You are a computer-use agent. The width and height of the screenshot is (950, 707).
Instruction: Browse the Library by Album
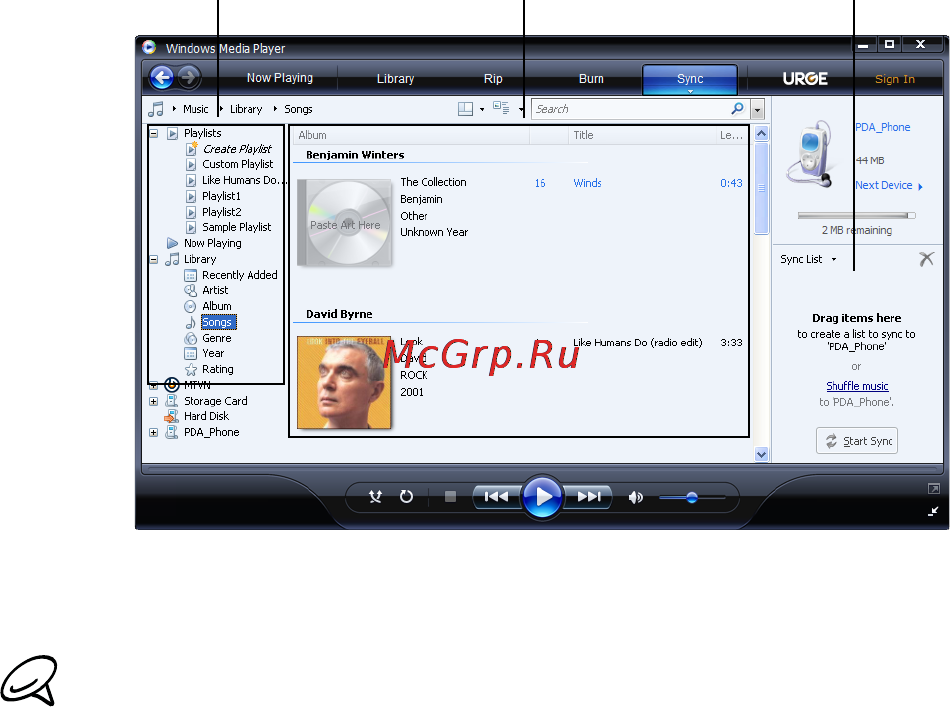[216, 306]
